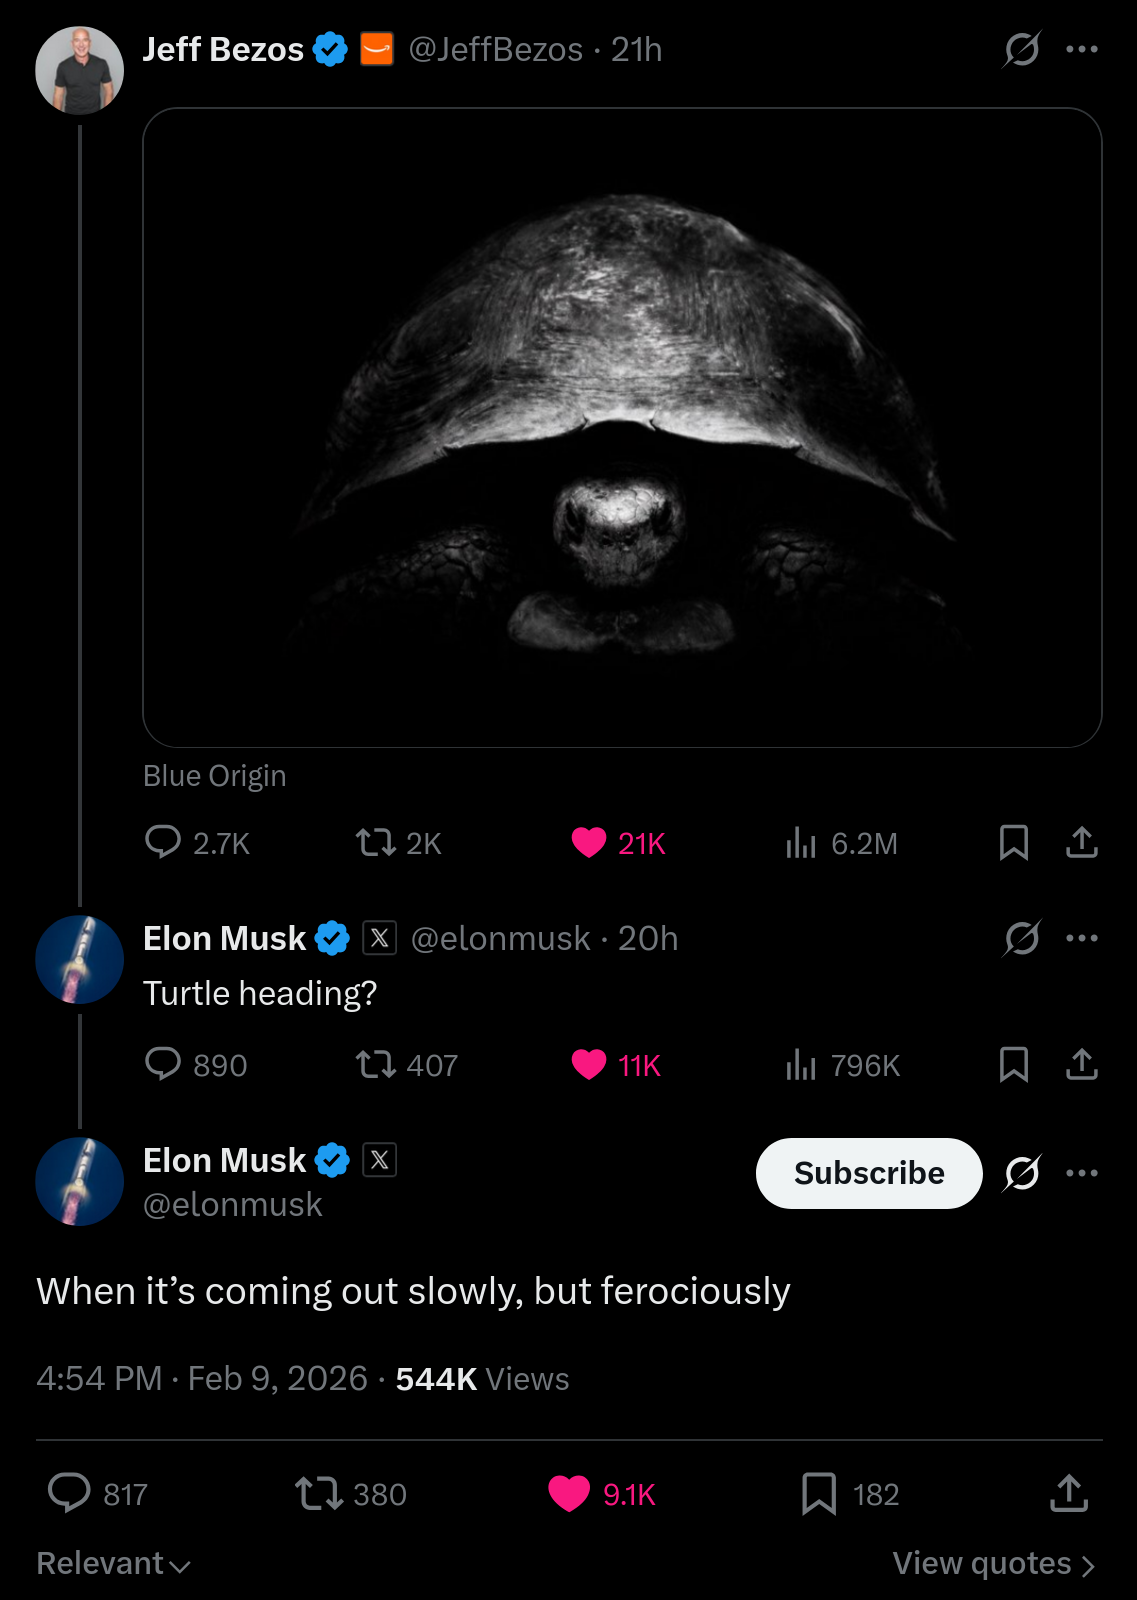Open Grok icon on Bezos's post

1021,49
